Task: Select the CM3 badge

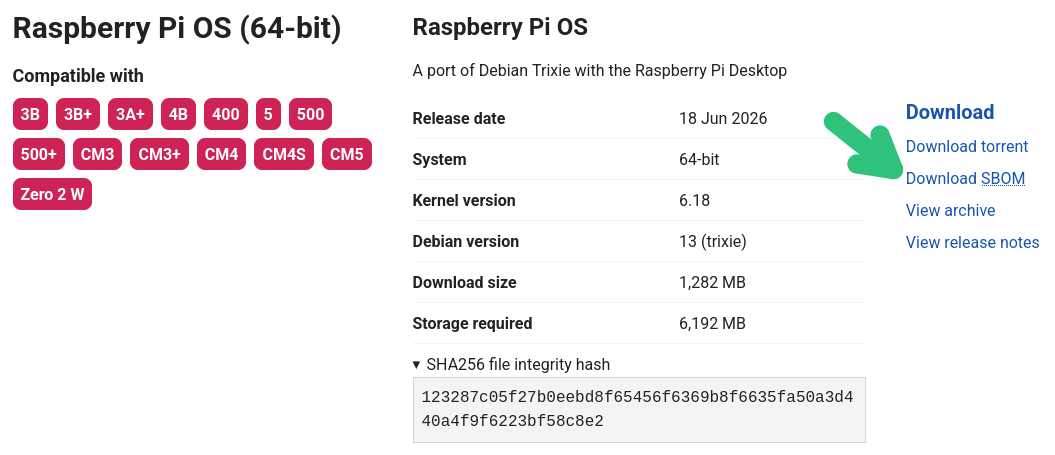Action: (98, 154)
